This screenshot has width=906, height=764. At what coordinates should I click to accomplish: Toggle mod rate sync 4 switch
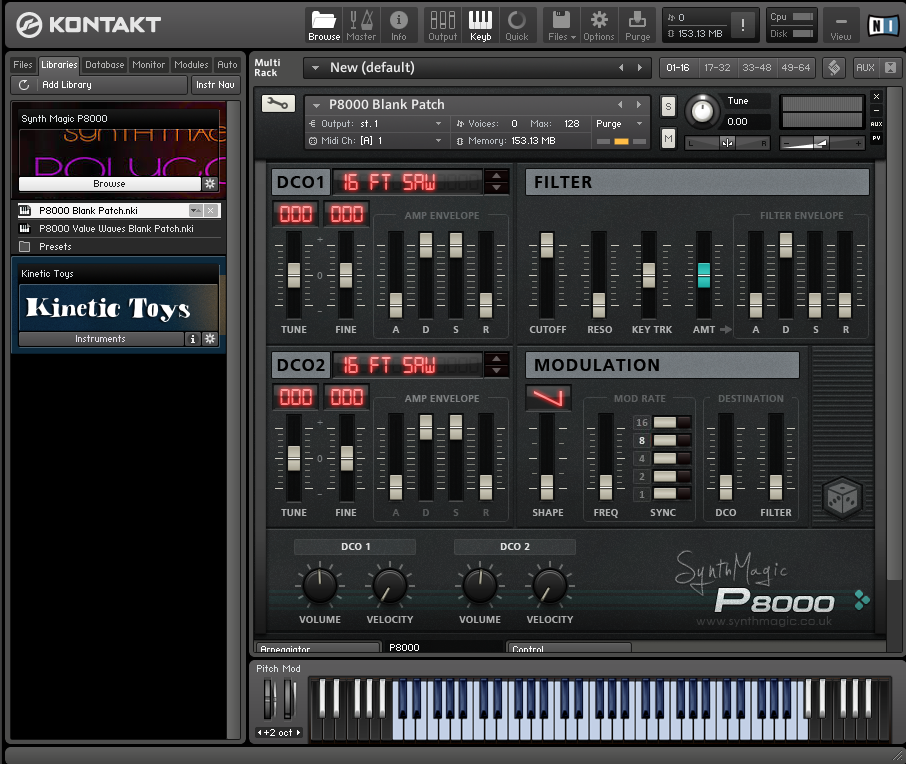coord(672,458)
